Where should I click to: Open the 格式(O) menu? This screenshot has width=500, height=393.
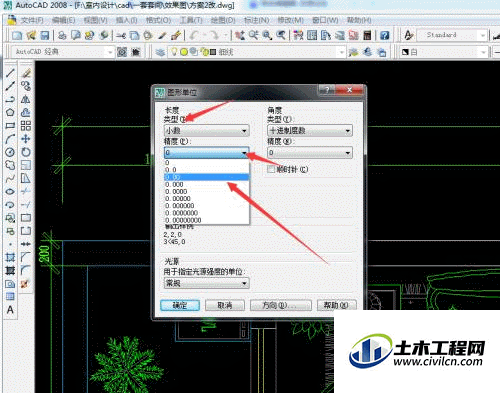pyautogui.click(x=159, y=20)
